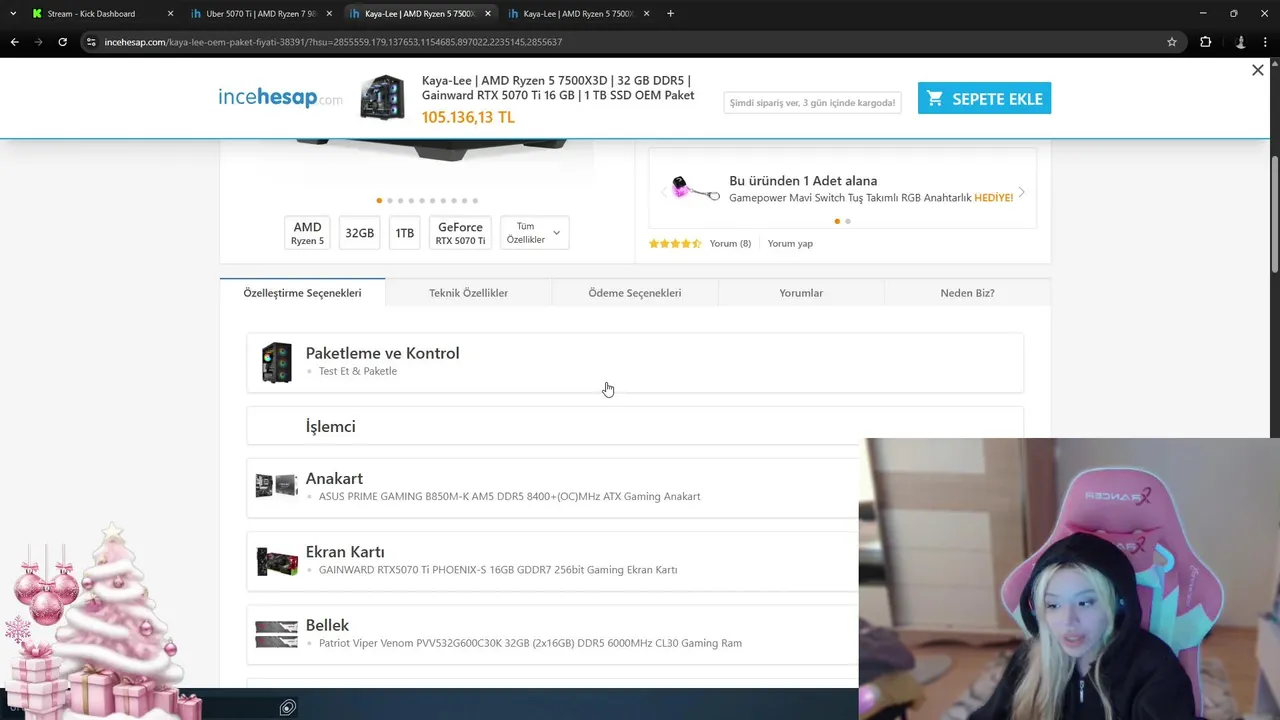The image size is (1280, 720).
Task: Open the tab search chevron in tab strip
Action: tap(12, 14)
